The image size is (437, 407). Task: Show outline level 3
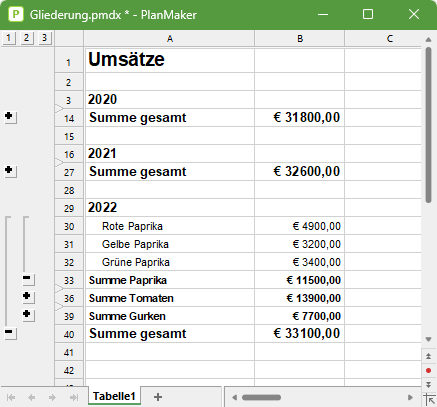click(x=45, y=38)
